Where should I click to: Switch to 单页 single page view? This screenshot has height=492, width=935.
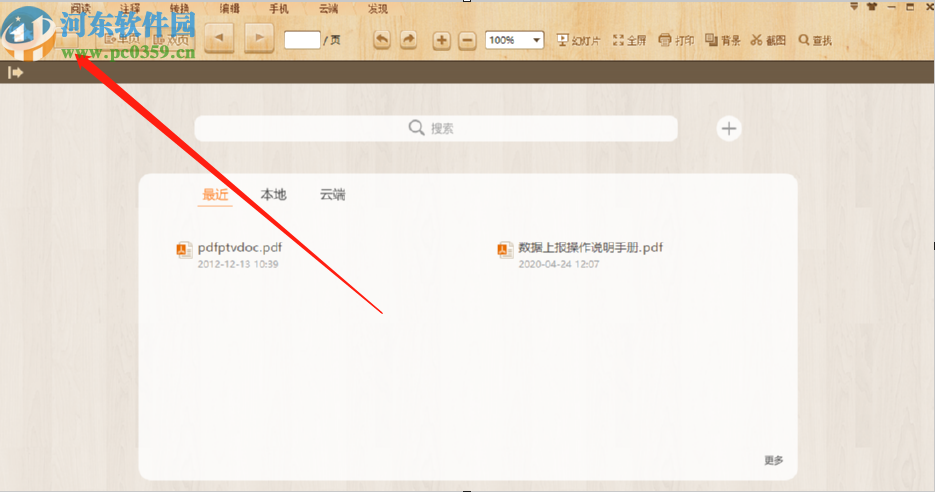tap(122, 39)
